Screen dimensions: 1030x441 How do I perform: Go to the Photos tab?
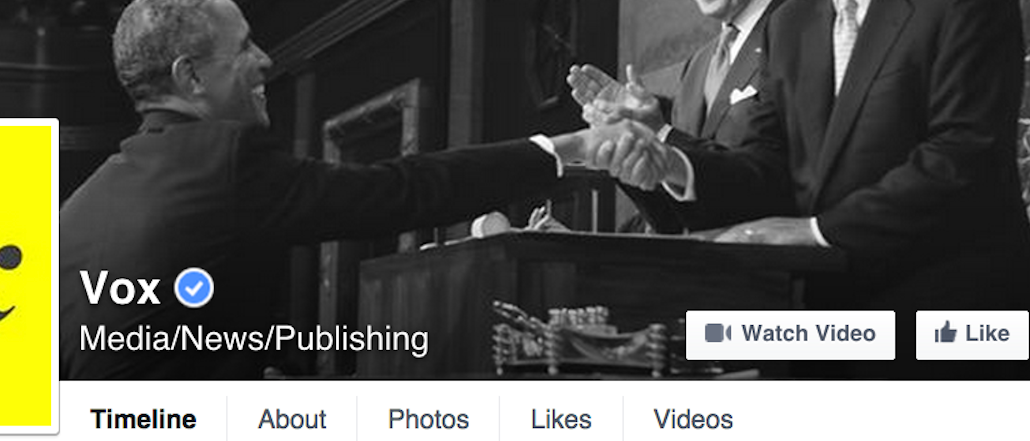coord(428,419)
